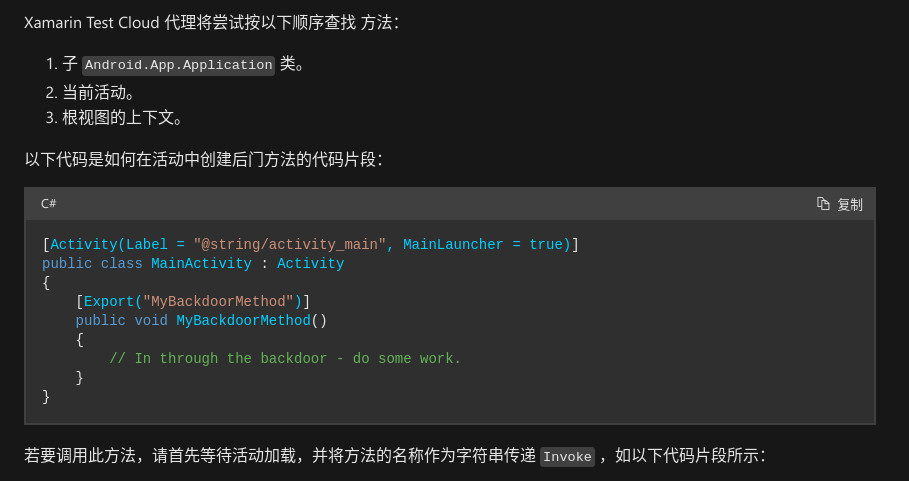The width and height of the screenshot is (909, 481).
Task: Click the 若要调用此方法 paragraph
Action: [x=395, y=456]
